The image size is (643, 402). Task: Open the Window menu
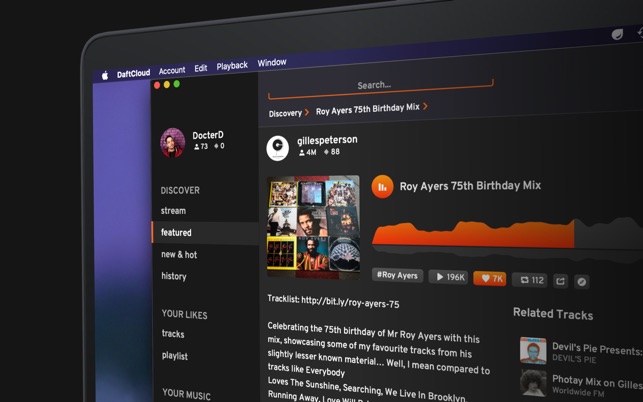pyautogui.click(x=272, y=63)
